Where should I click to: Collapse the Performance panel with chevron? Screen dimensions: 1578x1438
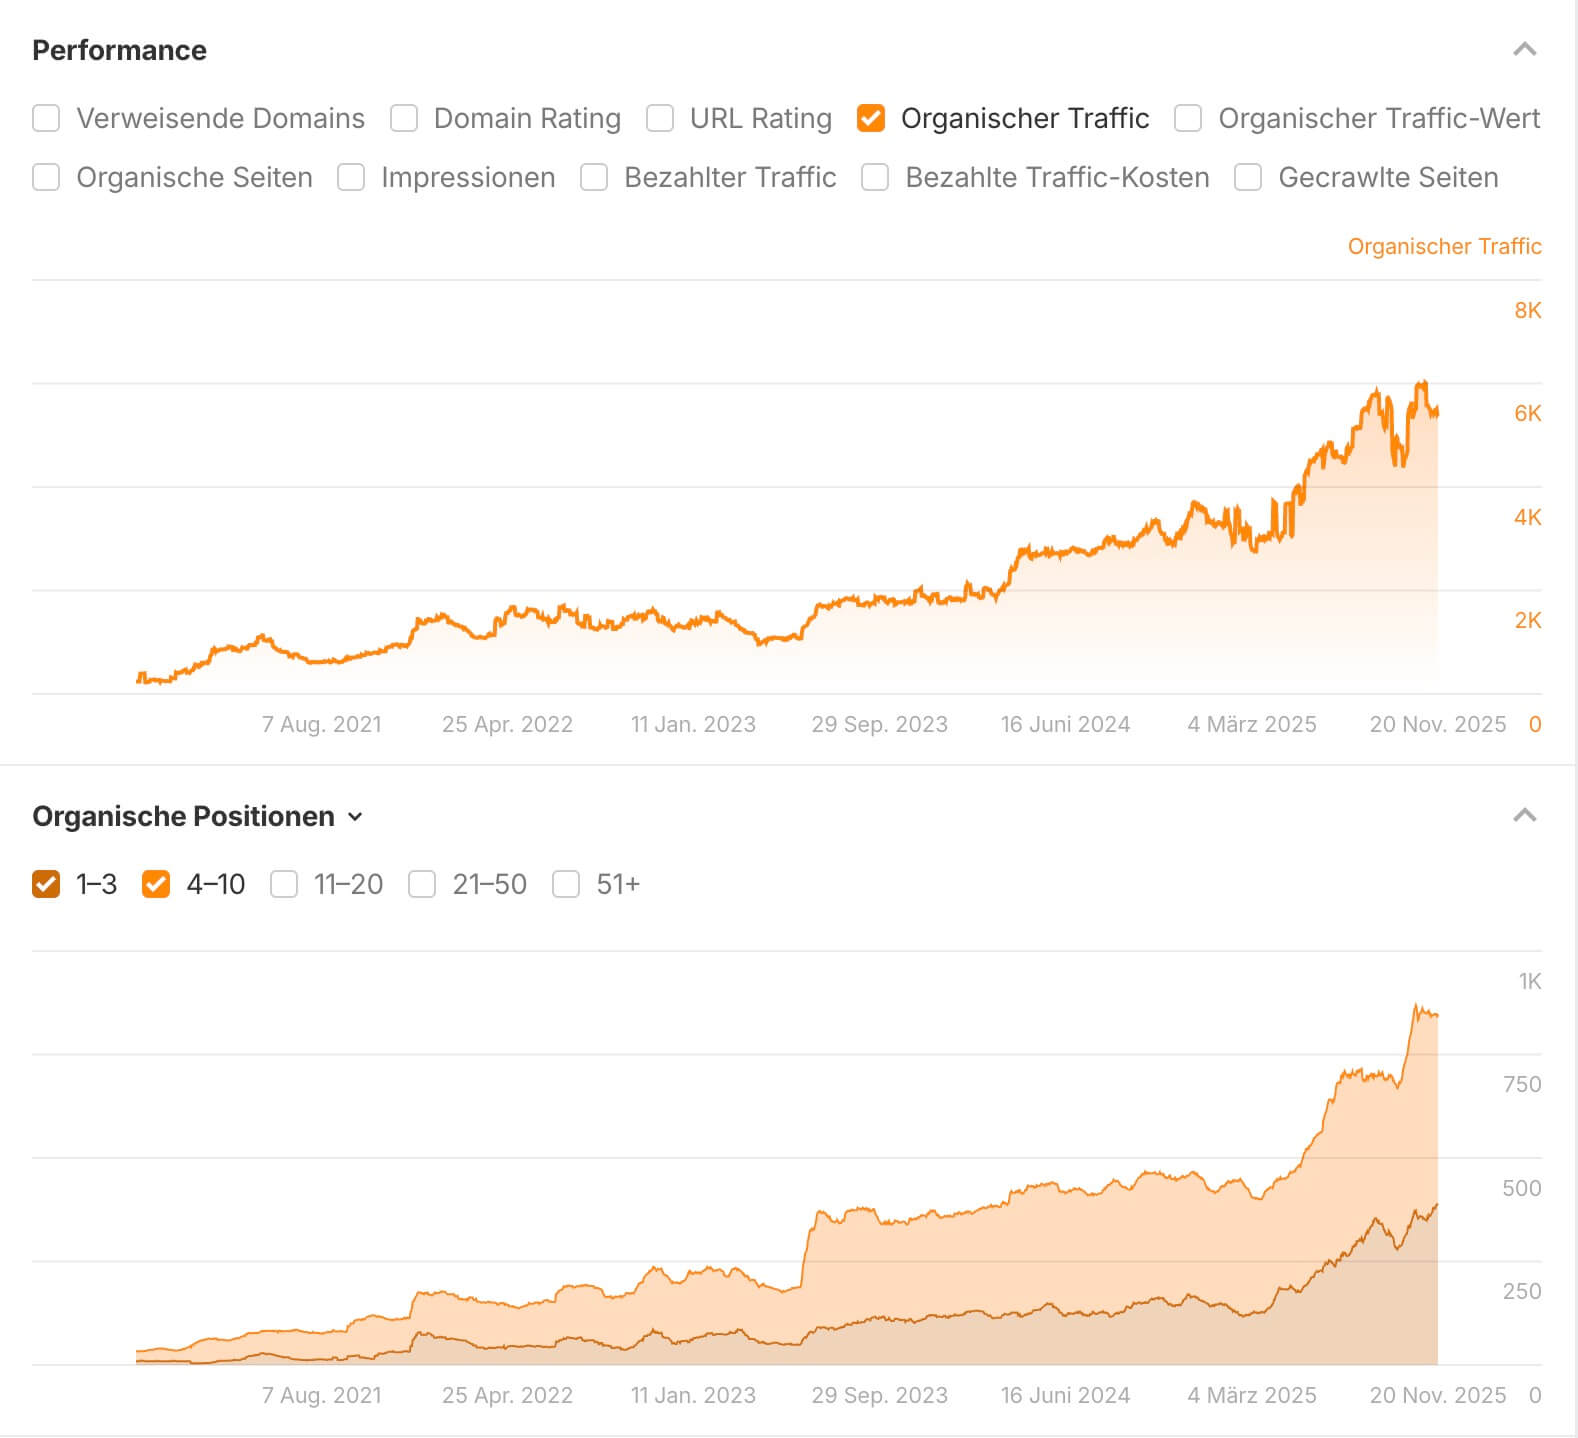1524,50
